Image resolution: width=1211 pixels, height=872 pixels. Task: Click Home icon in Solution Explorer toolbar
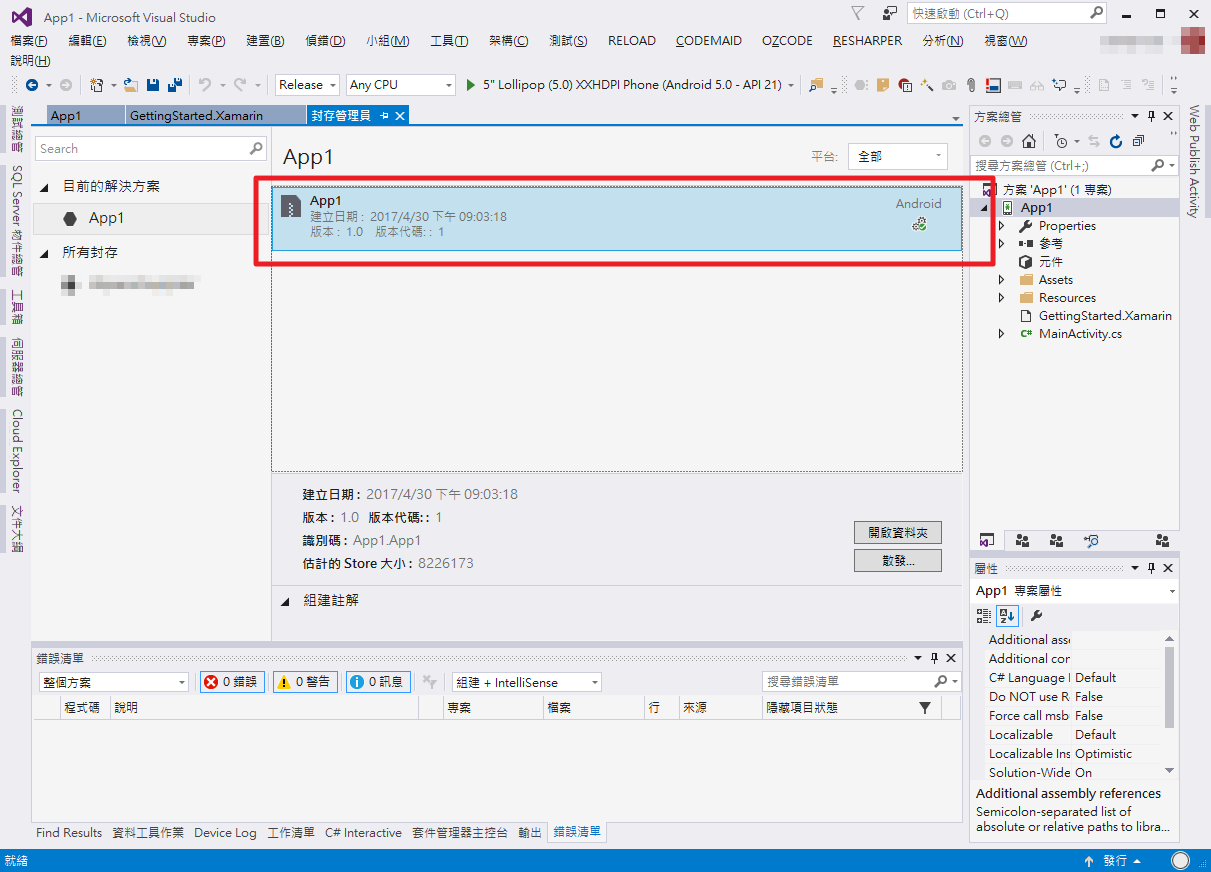click(1028, 141)
